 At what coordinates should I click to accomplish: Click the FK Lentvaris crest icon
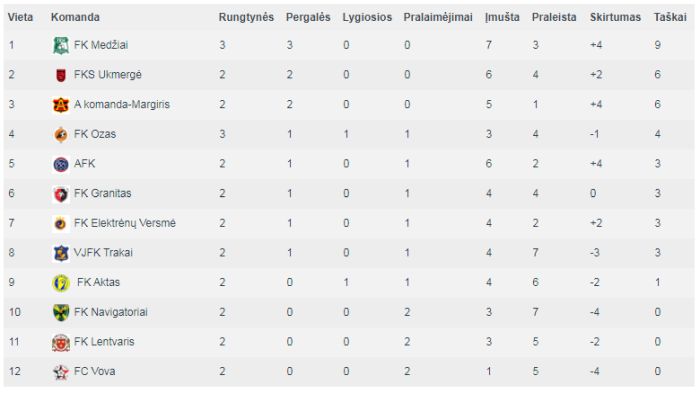pyautogui.click(x=61, y=342)
